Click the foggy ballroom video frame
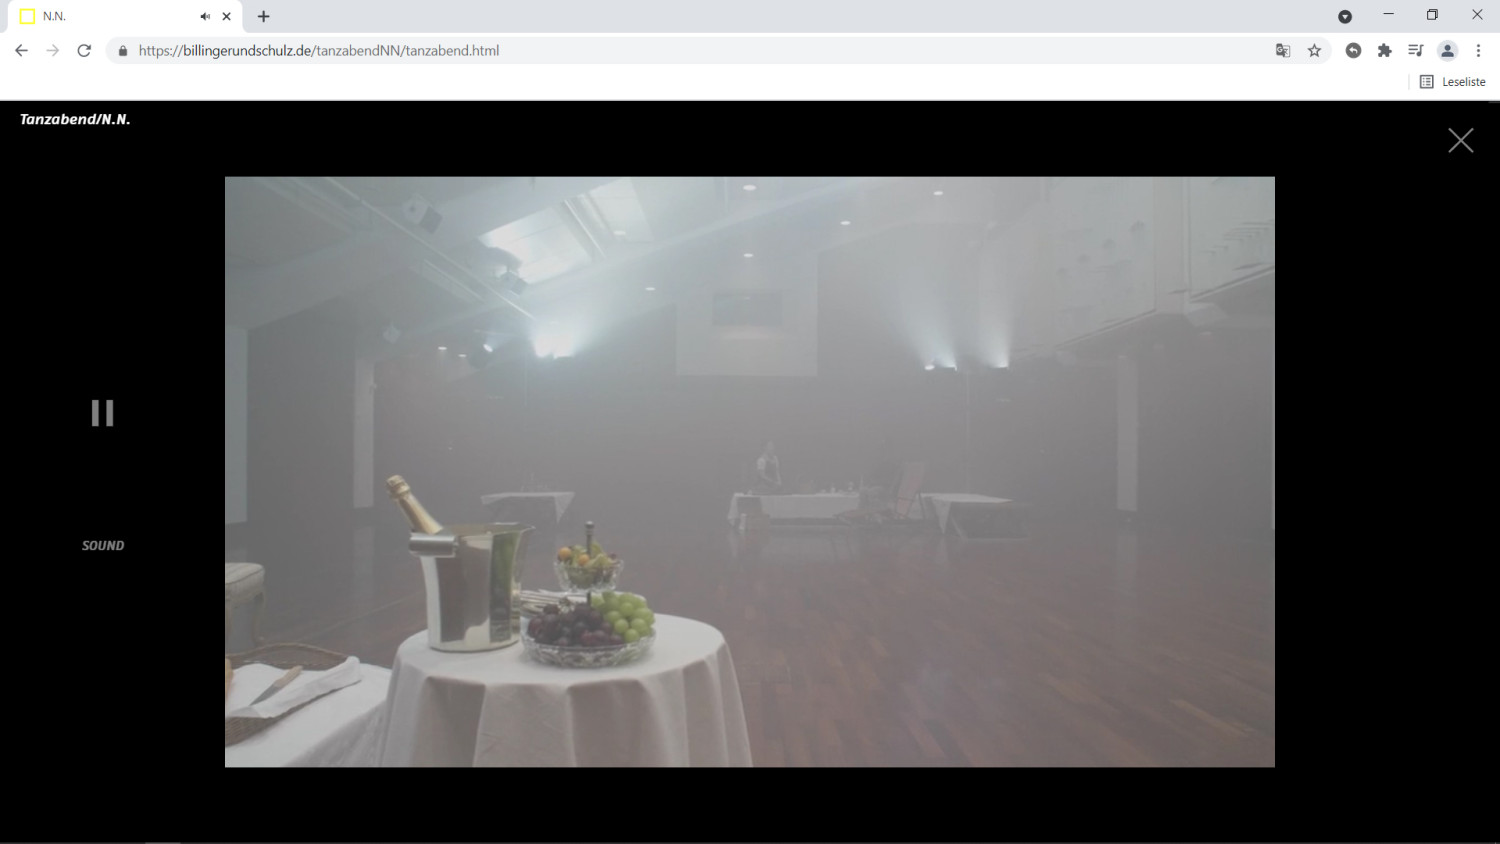The width and height of the screenshot is (1500, 844). (749, 472)
